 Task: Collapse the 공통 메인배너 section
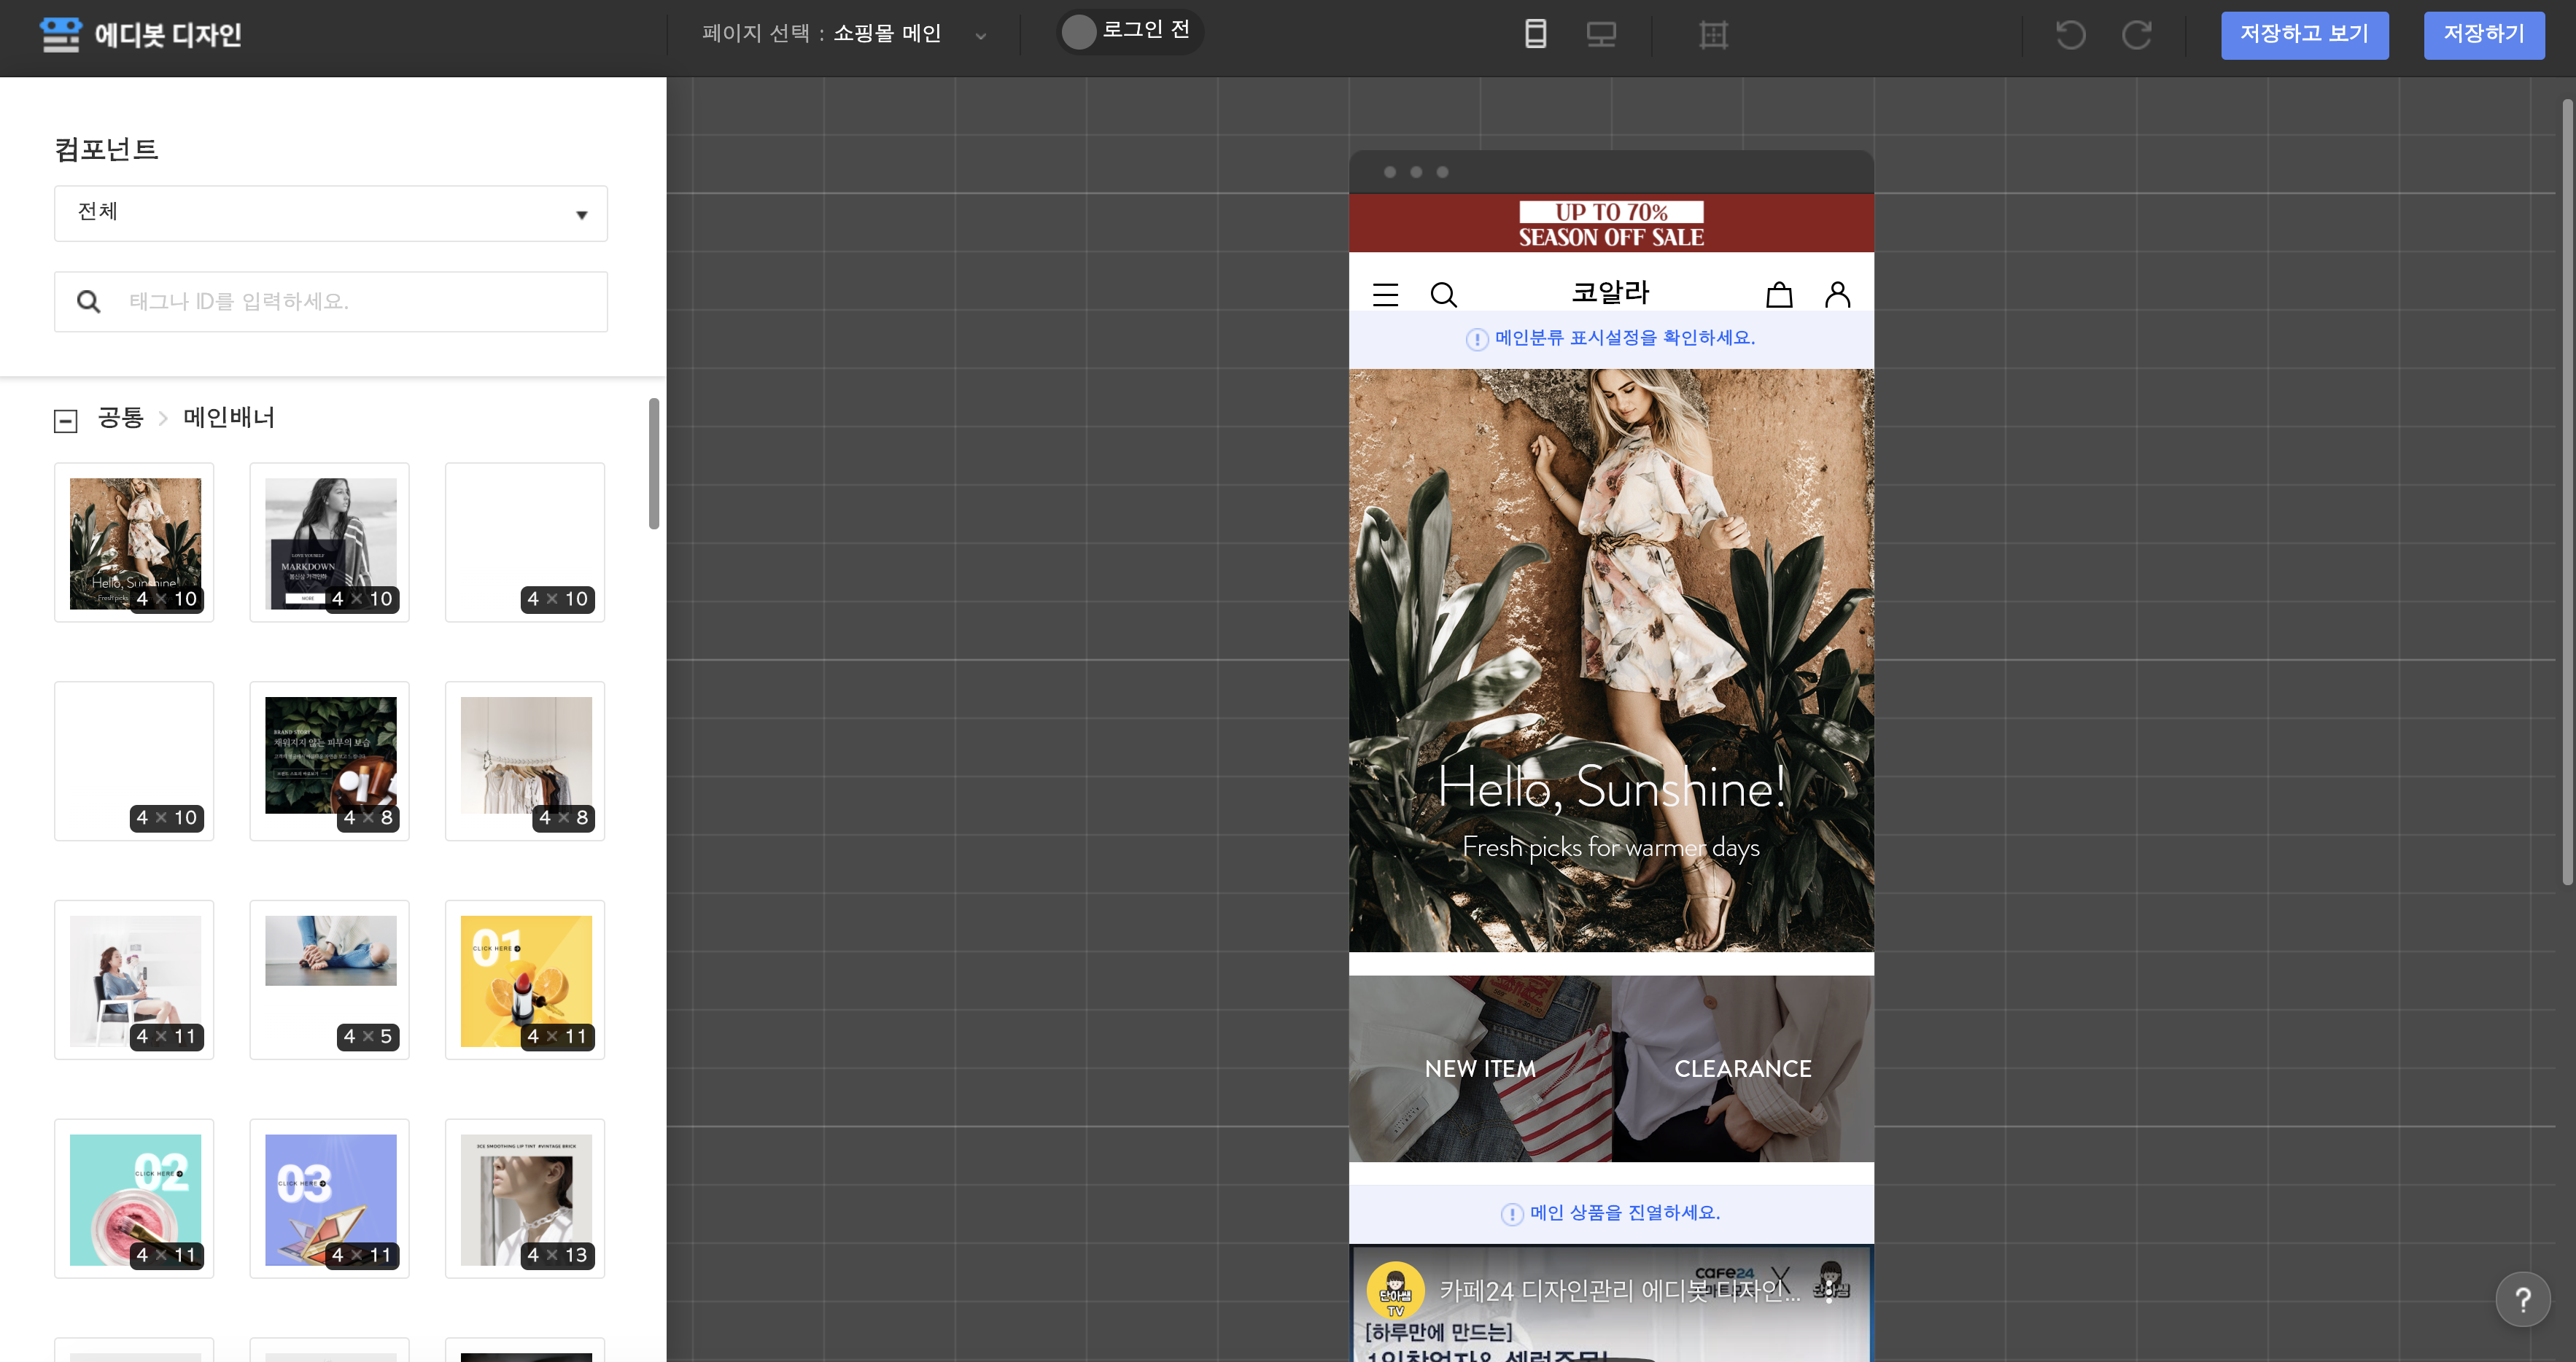(x=66, y=421)
